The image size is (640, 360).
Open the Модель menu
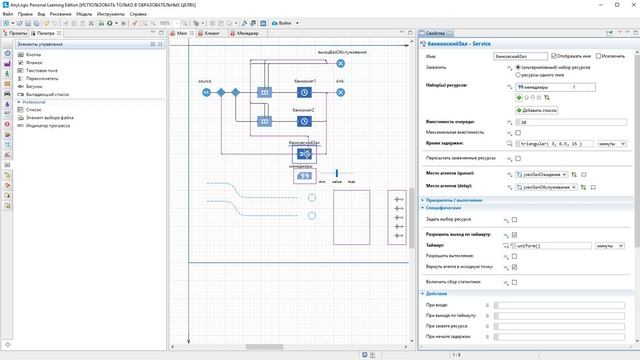coord(84,14)
